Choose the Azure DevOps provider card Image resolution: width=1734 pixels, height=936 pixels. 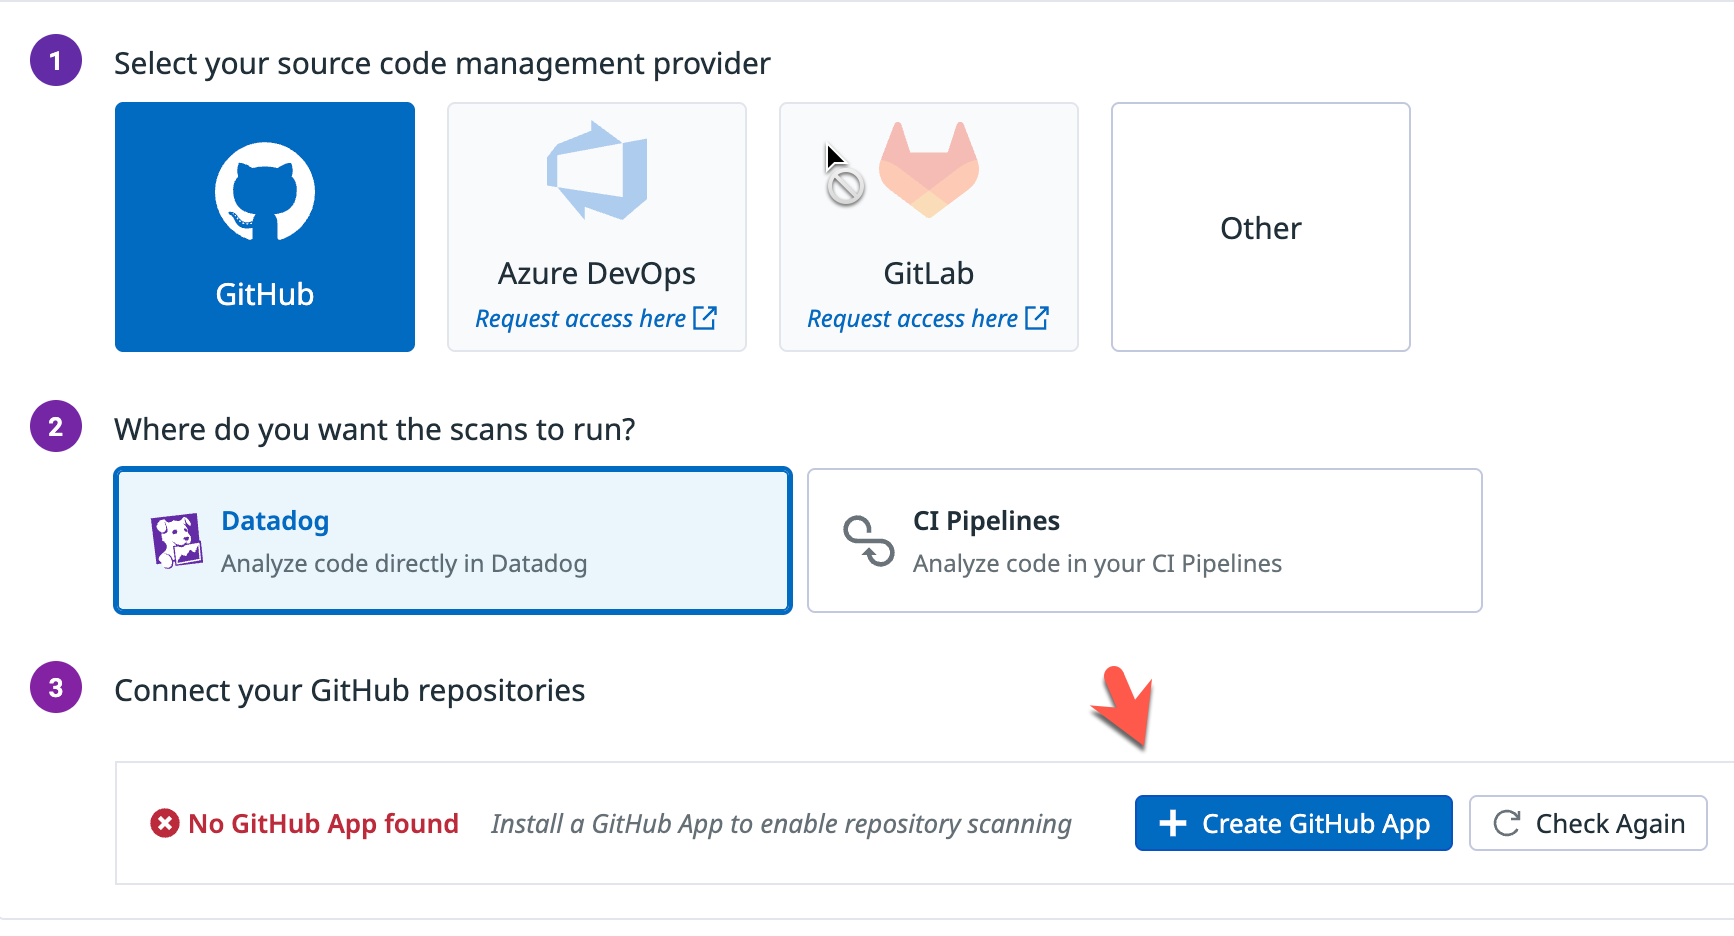[x=597, y=227]
